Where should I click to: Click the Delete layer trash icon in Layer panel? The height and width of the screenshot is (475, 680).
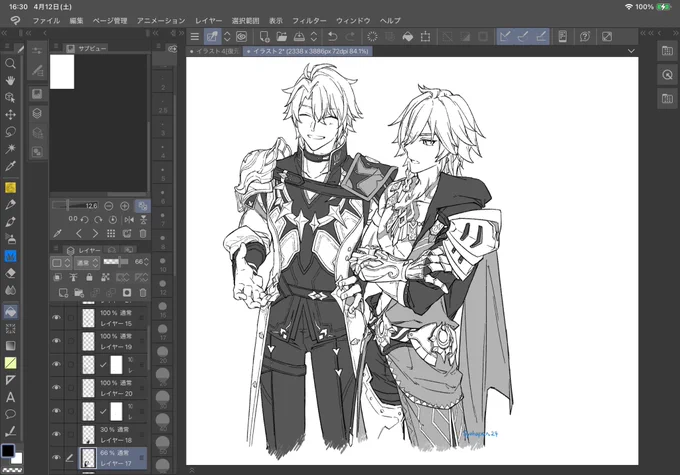(x=143, y=293)
